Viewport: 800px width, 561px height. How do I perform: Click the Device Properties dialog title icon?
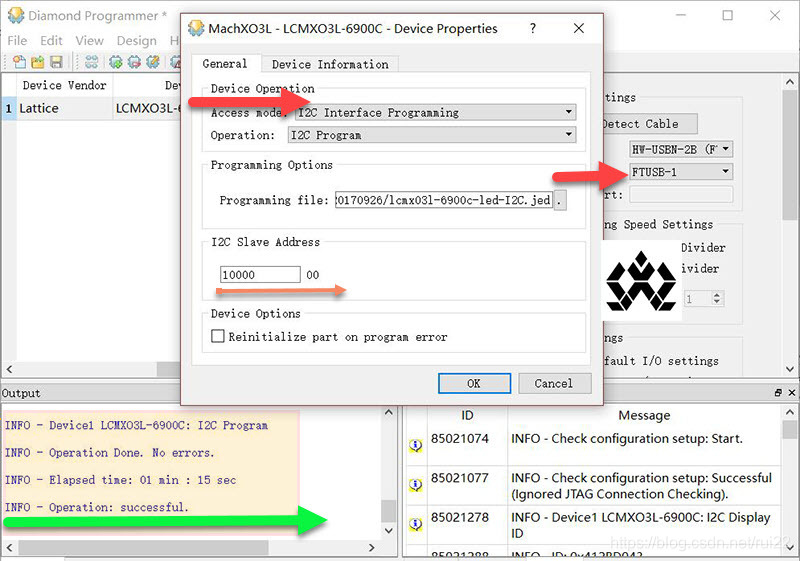coord(196,28)
